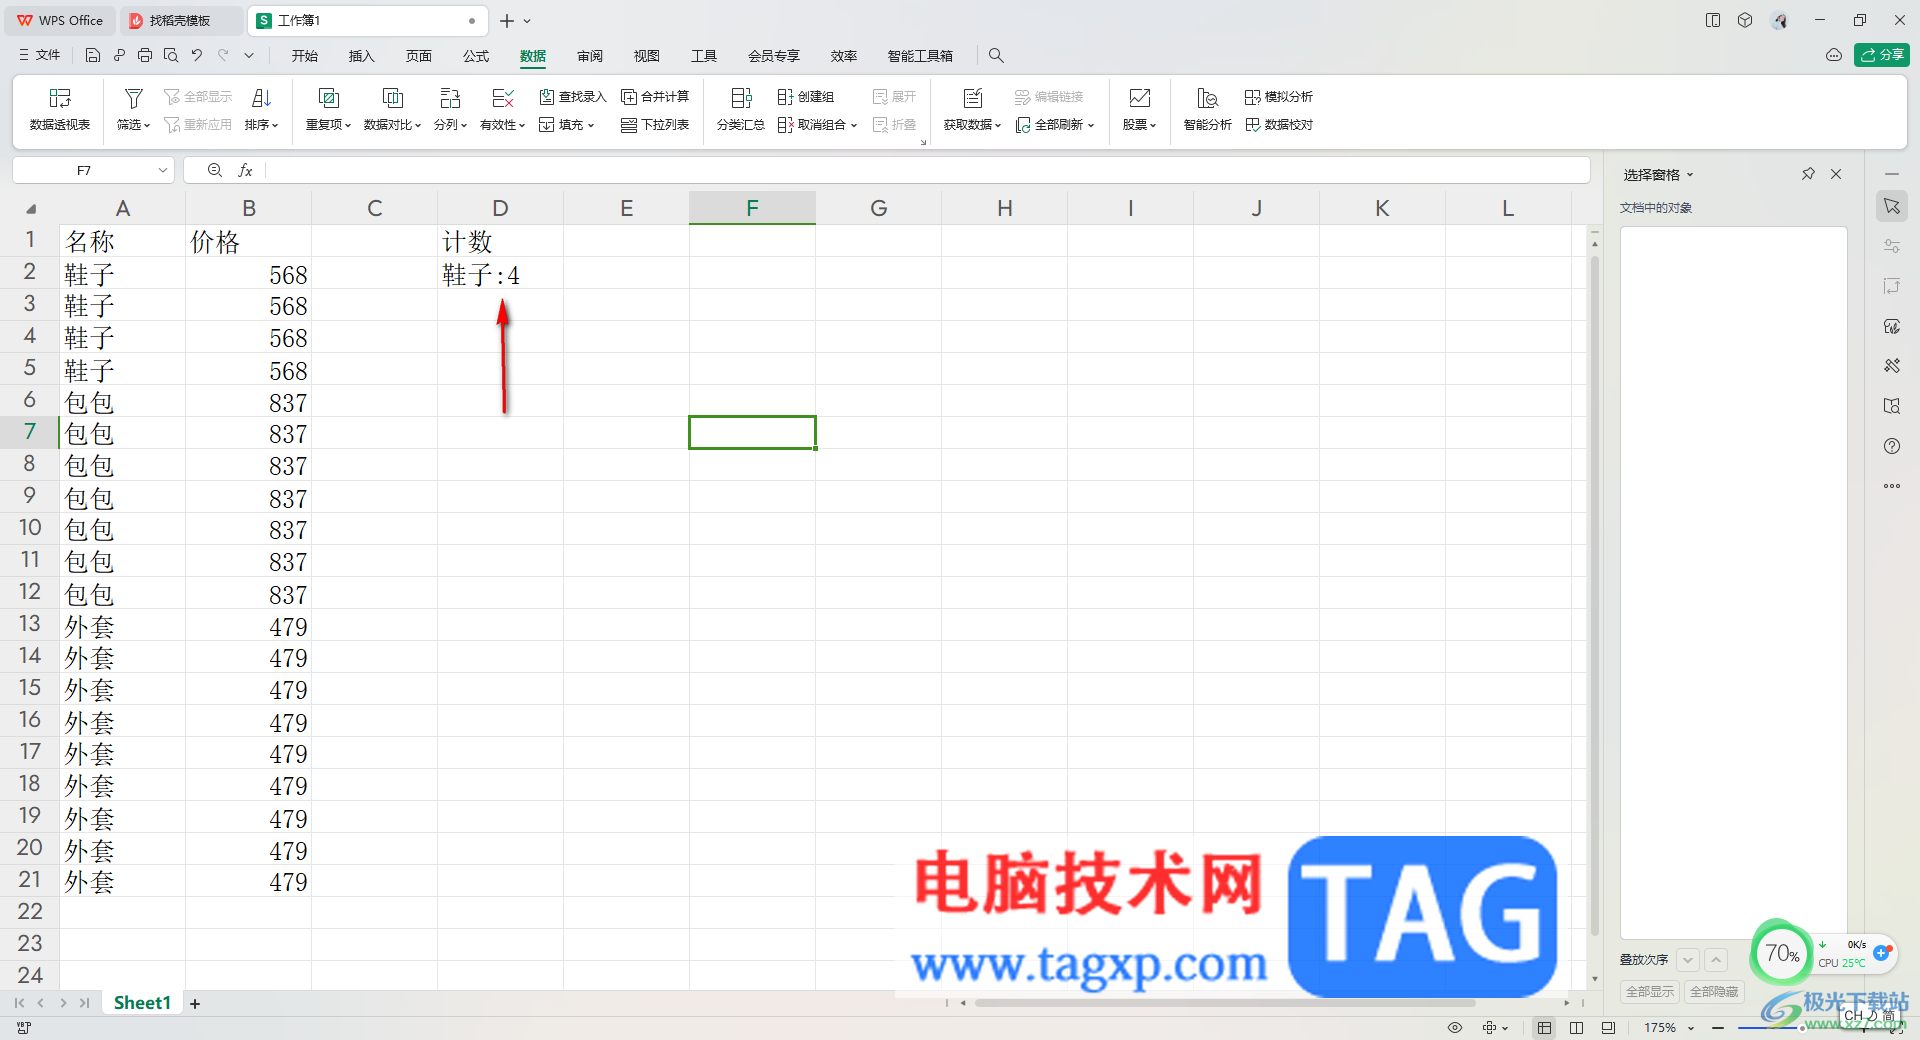
Task: Click the help question icon in right sidebar
Action: (1892, 446)
